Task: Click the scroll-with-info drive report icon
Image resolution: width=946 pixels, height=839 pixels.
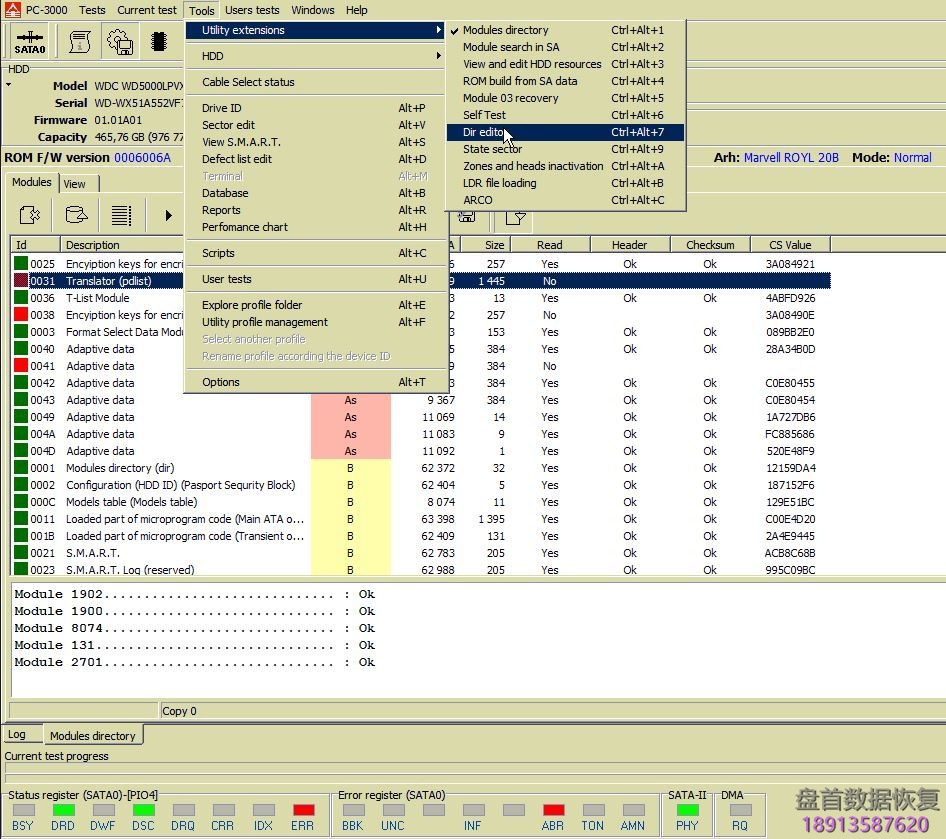Action: coord(78,41)
